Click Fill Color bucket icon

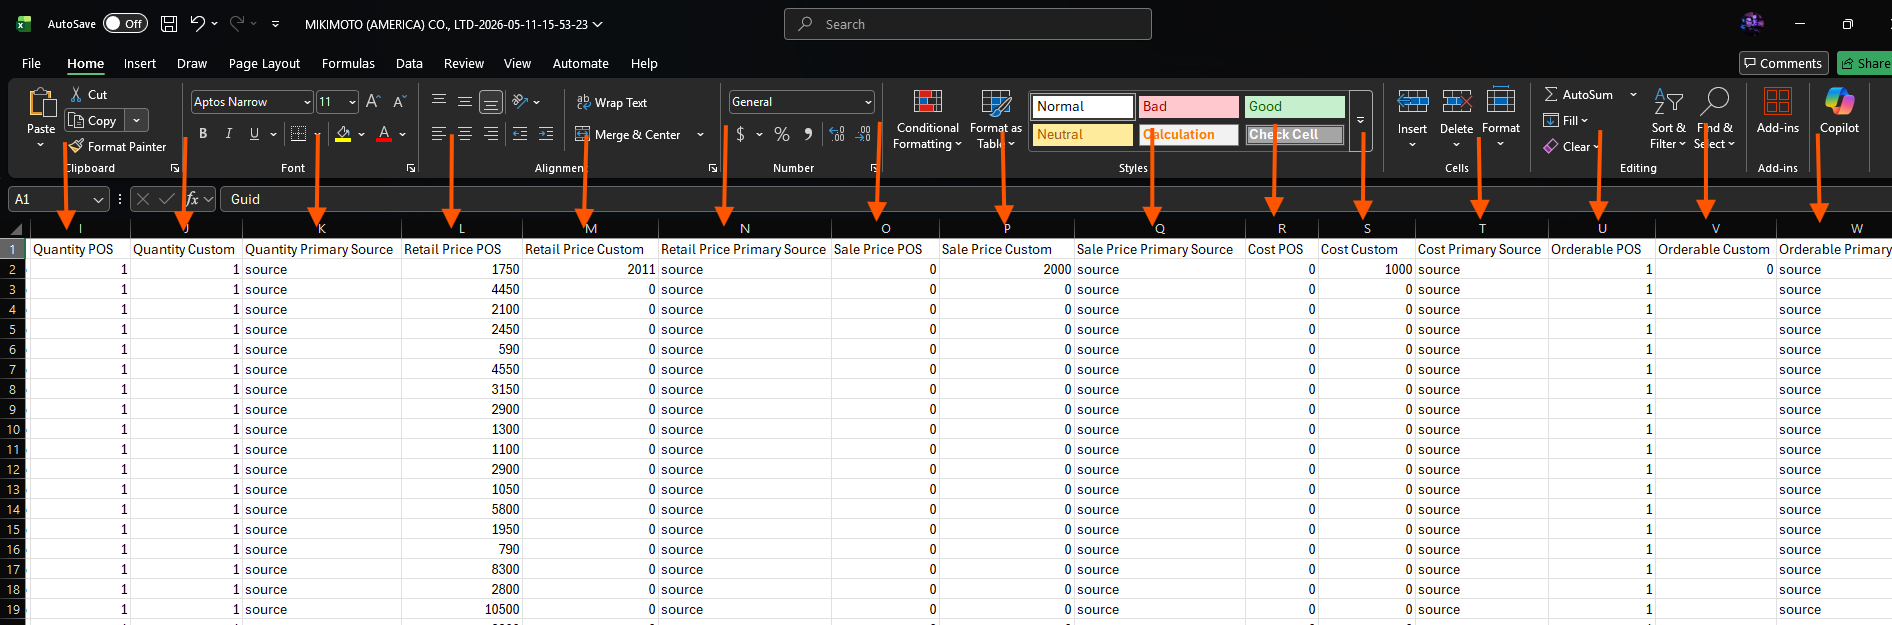[343, 133]
